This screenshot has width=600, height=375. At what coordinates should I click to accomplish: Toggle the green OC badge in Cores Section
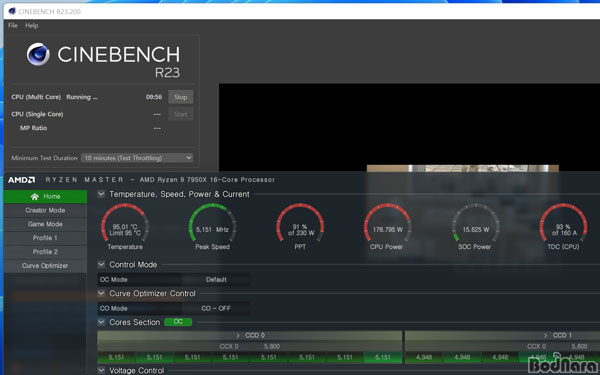pyautogui.click(x=178, y=322)
